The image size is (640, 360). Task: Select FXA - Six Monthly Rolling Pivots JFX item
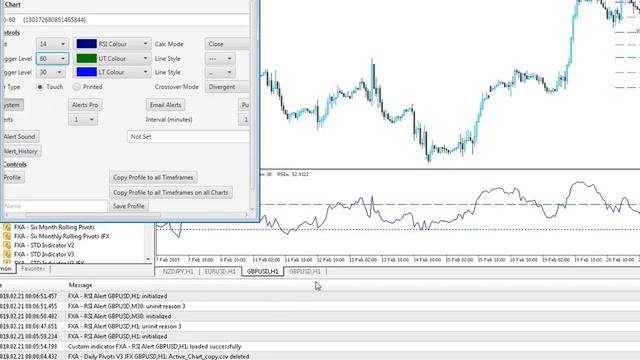coord(62,236)
